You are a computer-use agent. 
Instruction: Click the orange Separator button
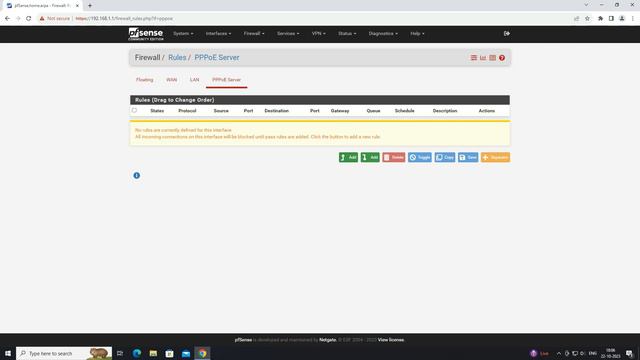(x=495, y=157)
